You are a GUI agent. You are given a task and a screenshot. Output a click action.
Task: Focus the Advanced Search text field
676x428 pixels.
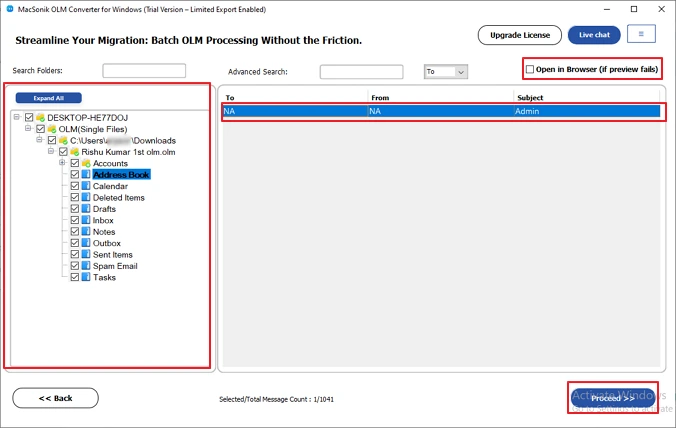click(361, 72)
